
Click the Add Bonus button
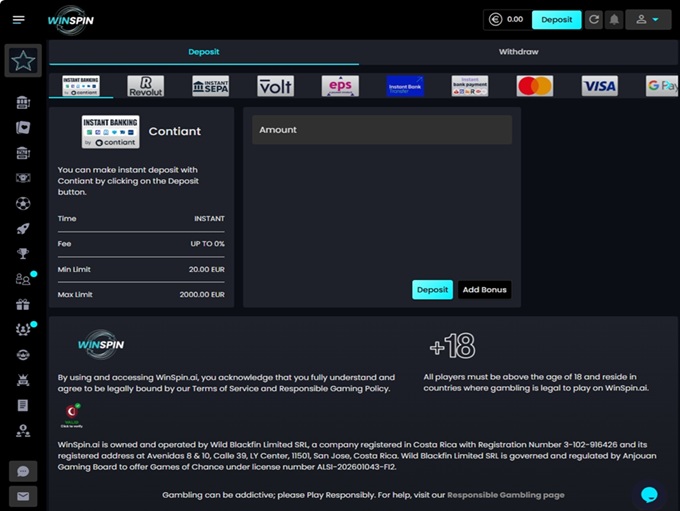[484, 290]
